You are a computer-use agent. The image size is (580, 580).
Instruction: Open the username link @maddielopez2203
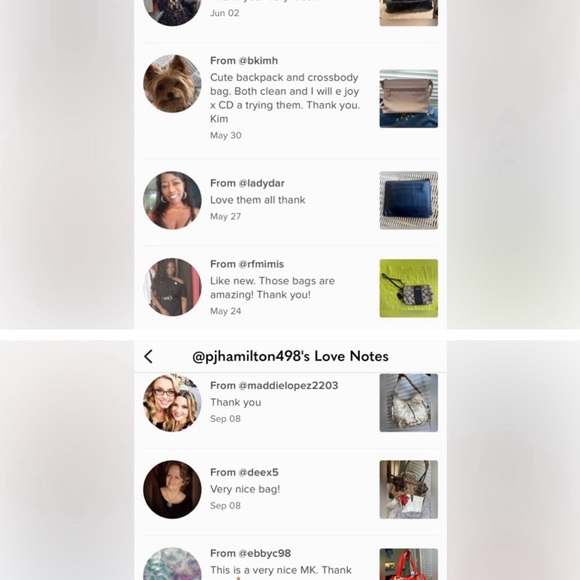coord(289,385)
